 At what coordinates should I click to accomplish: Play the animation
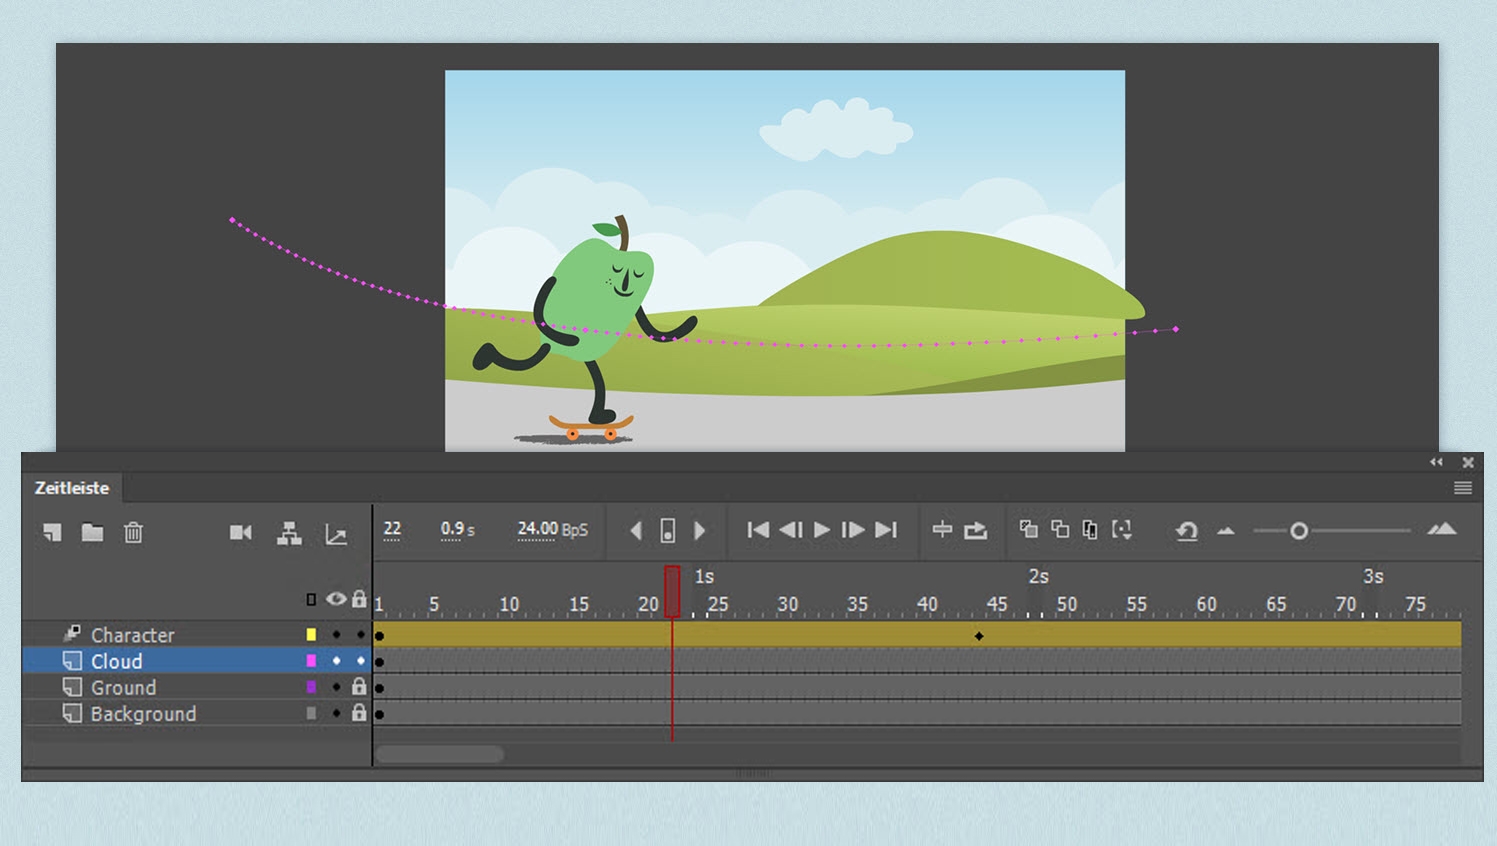[822, 530]
